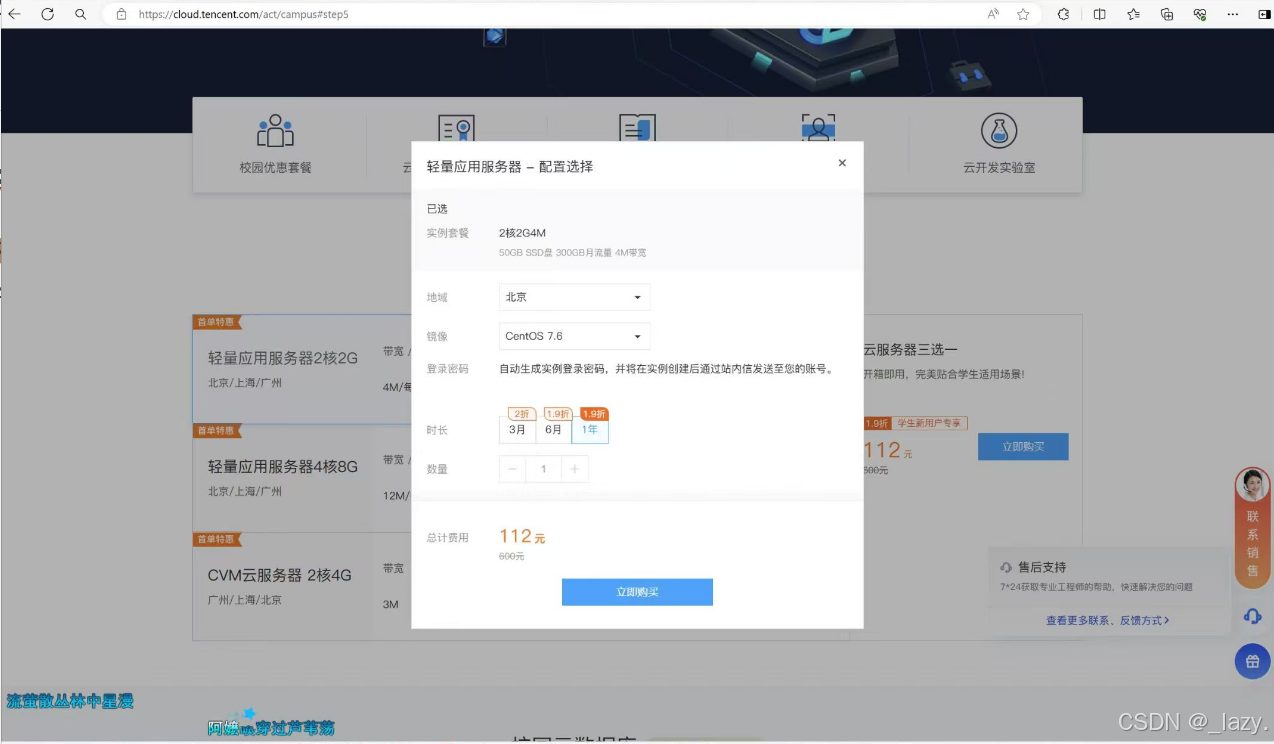Toggle the Split screen icon
Screen dimensions: 1274x744
(1099, 15)
